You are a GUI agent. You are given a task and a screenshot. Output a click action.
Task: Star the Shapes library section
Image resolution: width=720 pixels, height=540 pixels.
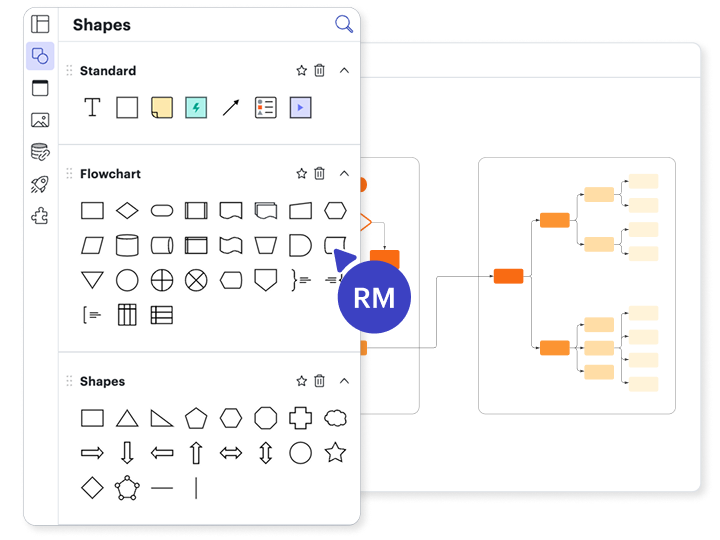[301, 381]
